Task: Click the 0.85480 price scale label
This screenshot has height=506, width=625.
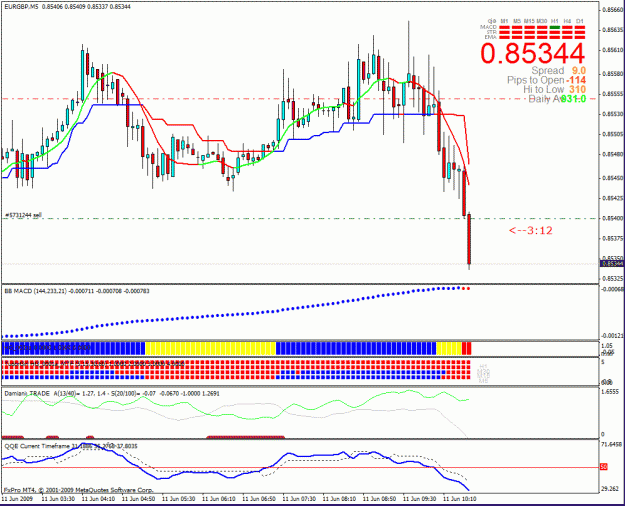Action: (613, 154)
